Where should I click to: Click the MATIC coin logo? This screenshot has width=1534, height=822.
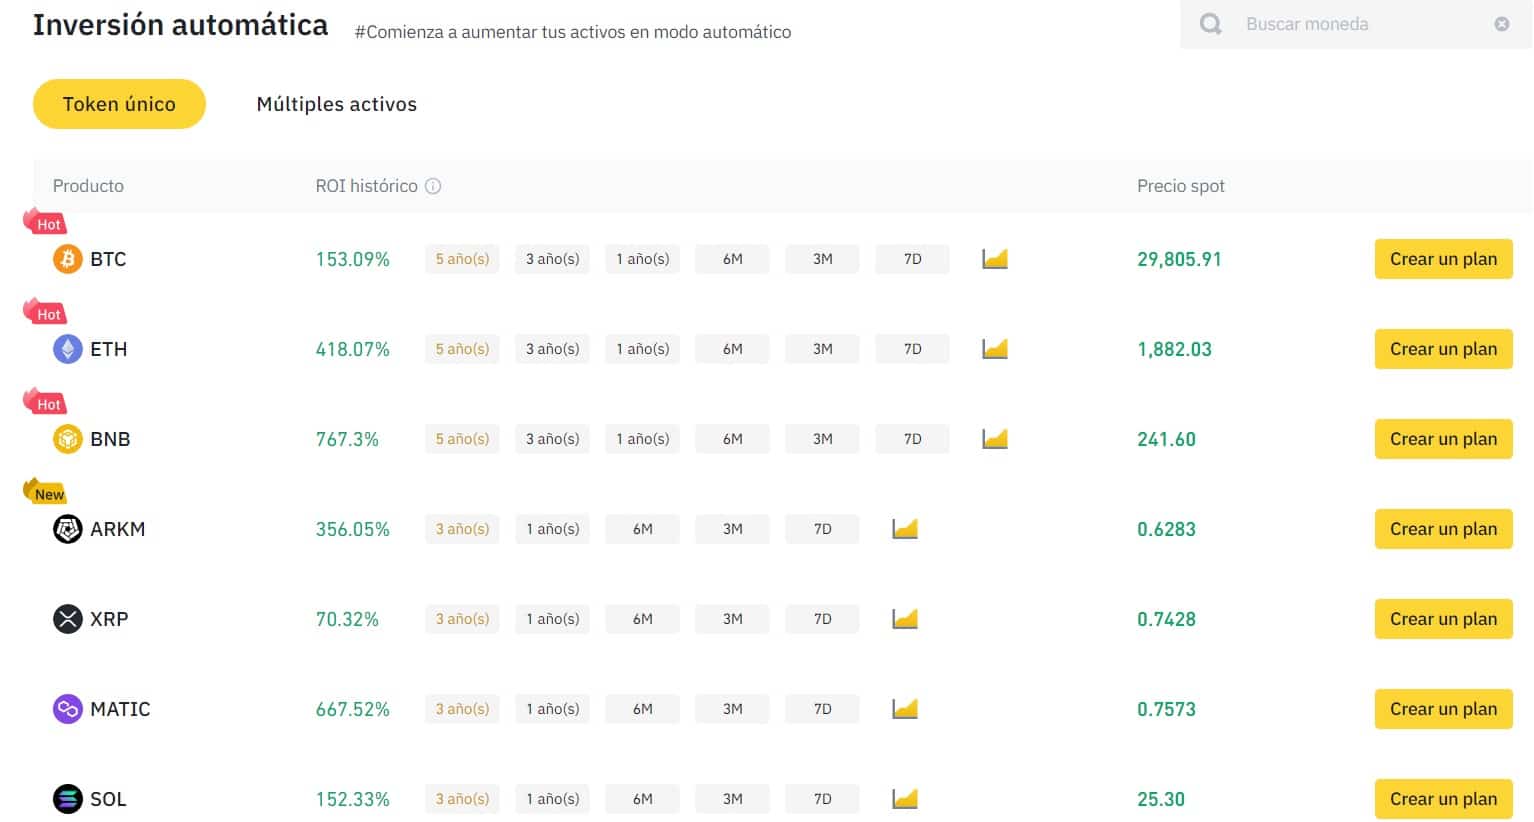click(x=67, y=709)
